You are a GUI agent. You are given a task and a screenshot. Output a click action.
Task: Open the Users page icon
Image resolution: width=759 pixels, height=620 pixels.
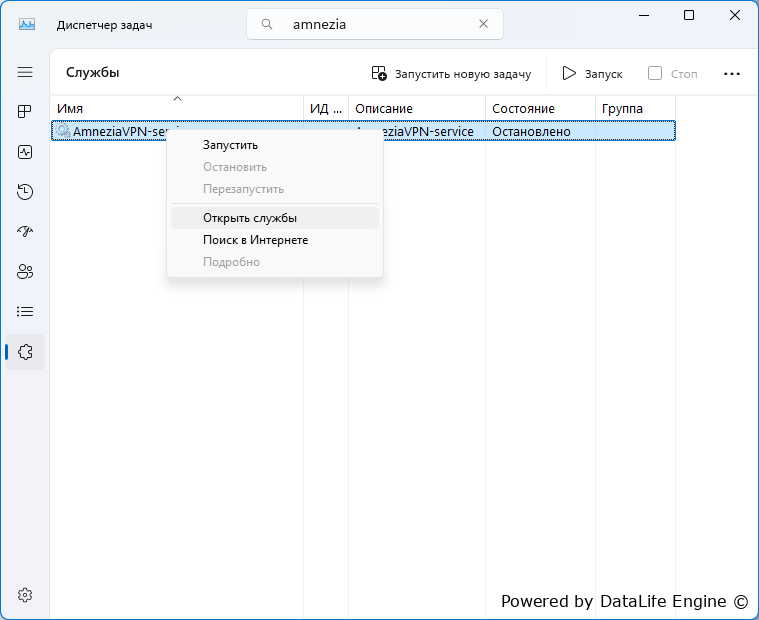click(x=25, y=272)
